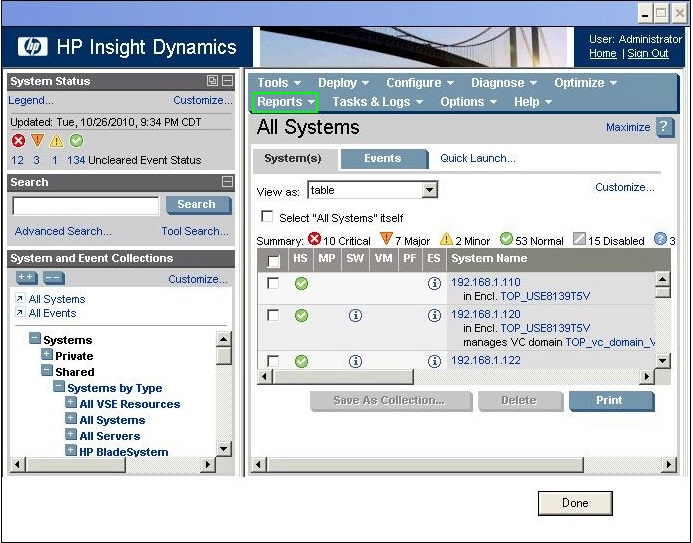Collapse the Search panel

tap(227, 182)
